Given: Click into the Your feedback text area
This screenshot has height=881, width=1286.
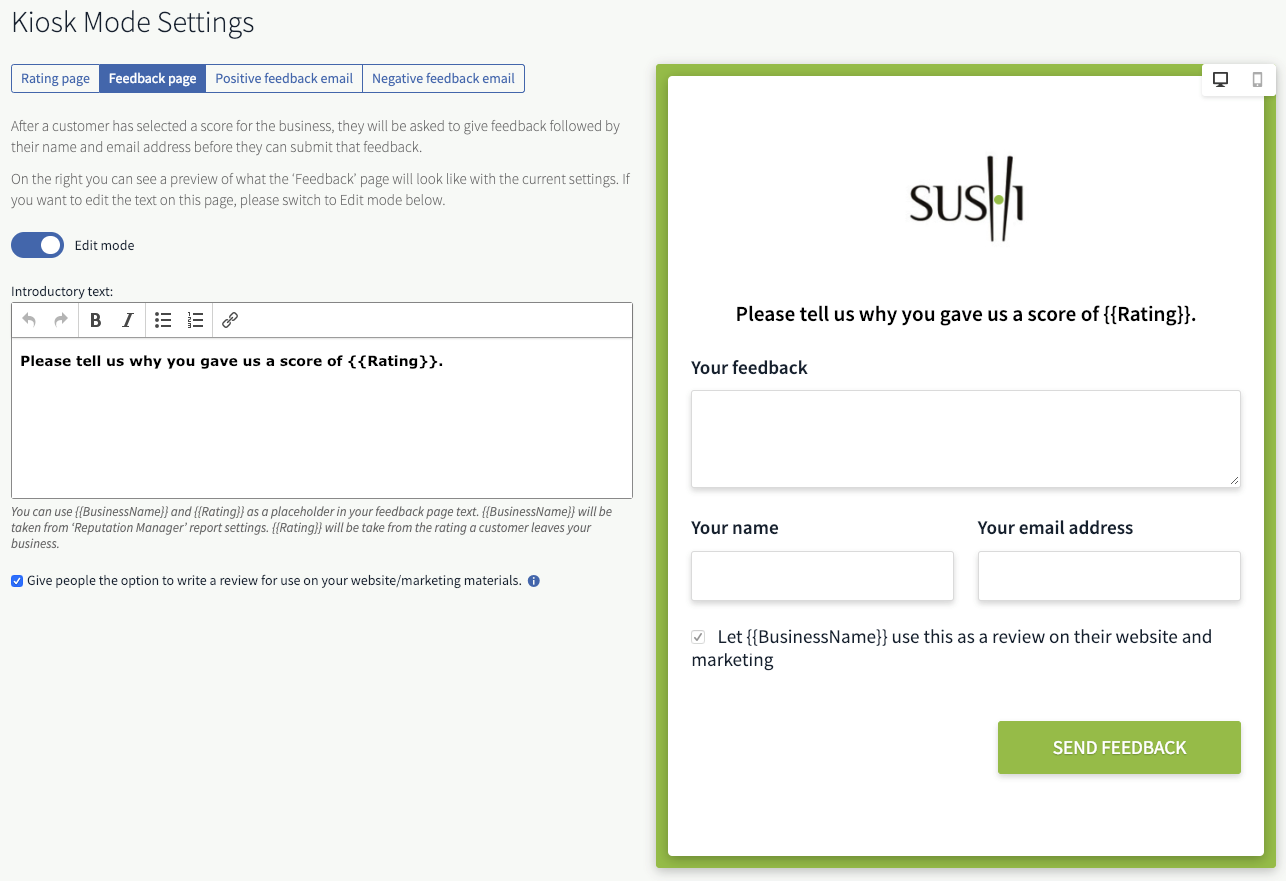Looking at the screenshot, I should pos(966,439).
